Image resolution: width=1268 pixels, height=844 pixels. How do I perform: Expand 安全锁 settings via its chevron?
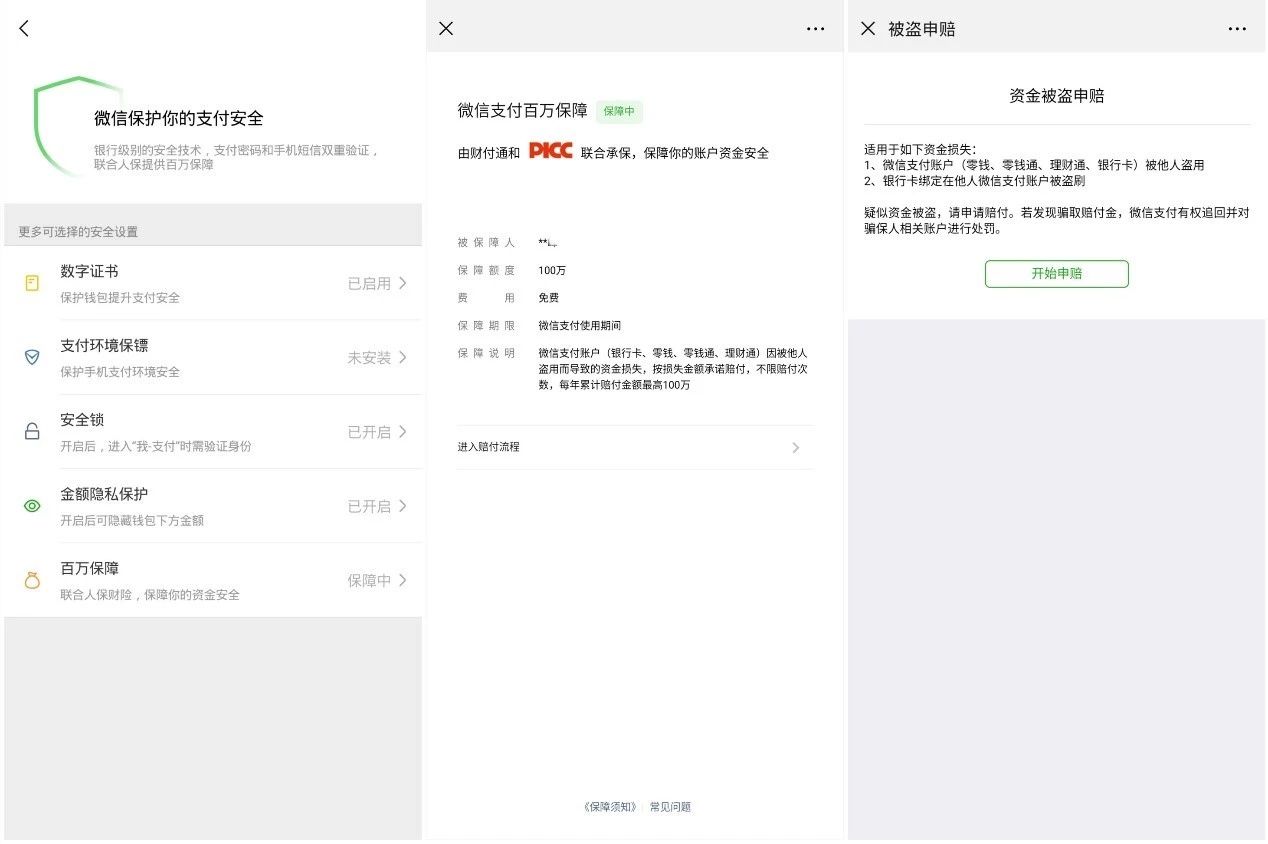(x=403, y=431)
